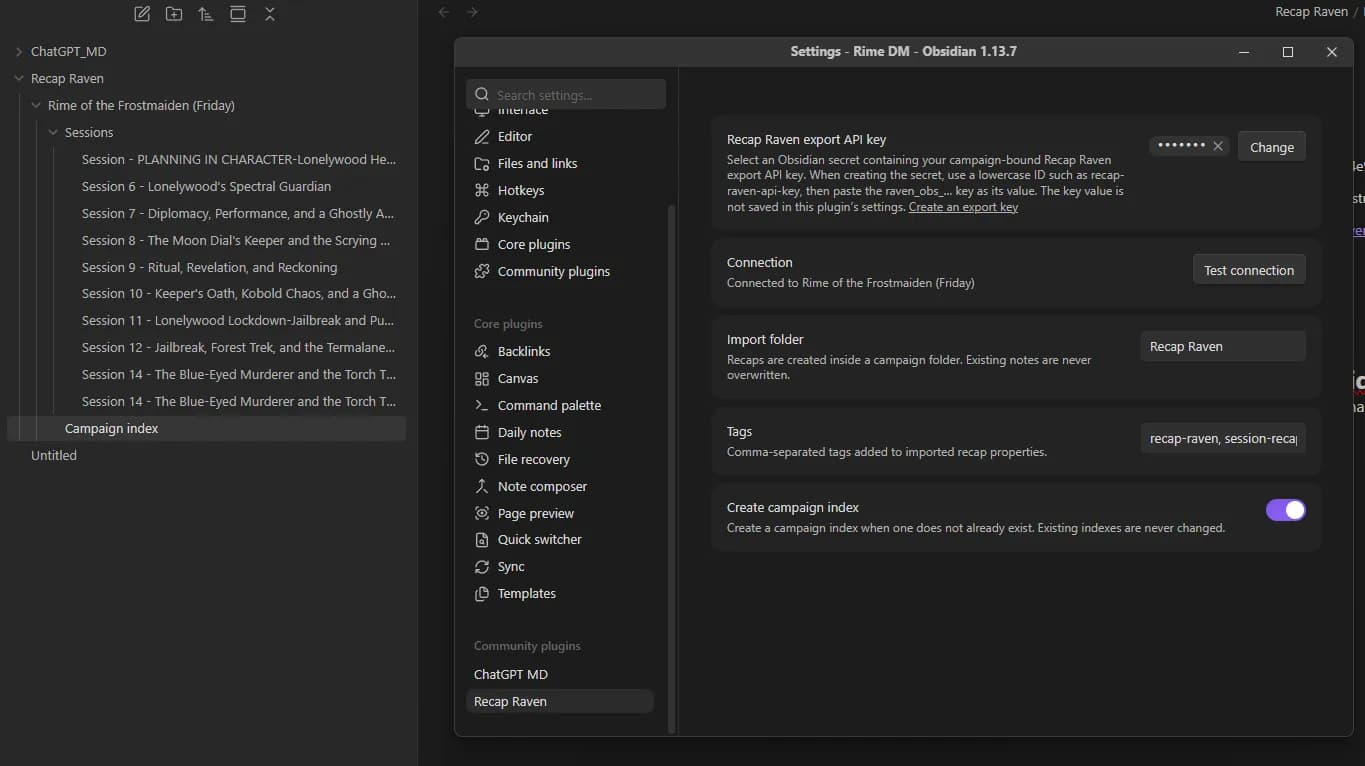Click the Core plugins icon
Viewport: 1365px width, 766px height.
482,245
